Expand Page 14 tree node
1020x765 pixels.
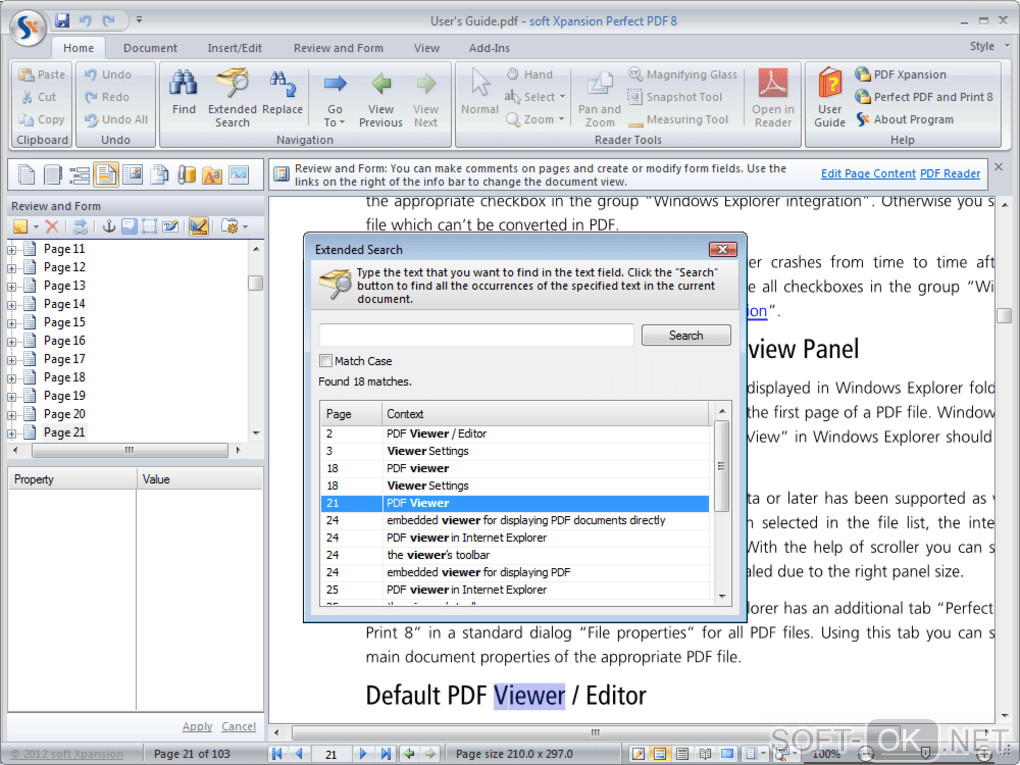(x=12, y=304)
